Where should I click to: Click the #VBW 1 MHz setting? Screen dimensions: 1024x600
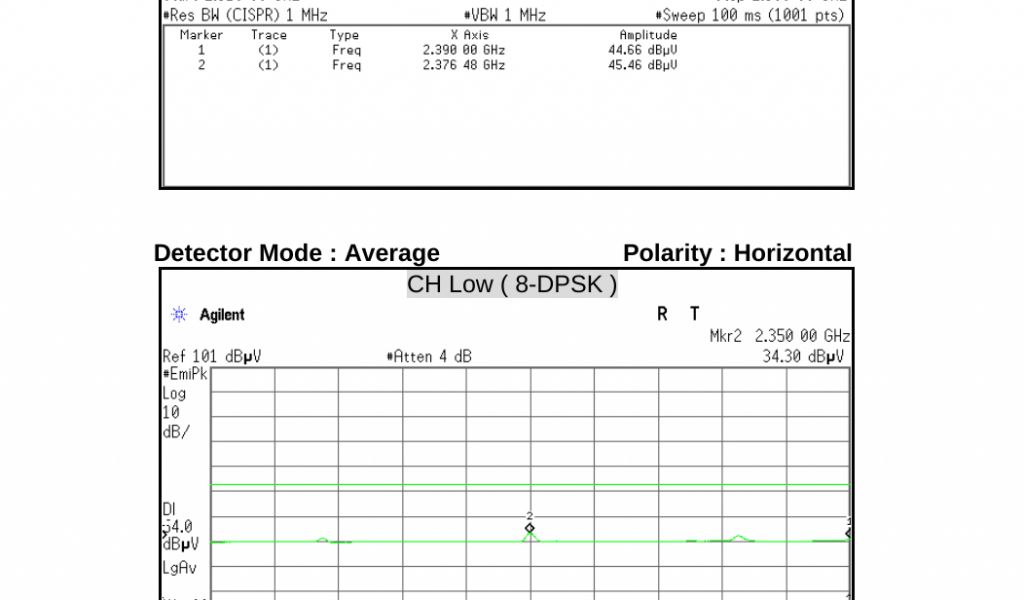pos(504,16)
